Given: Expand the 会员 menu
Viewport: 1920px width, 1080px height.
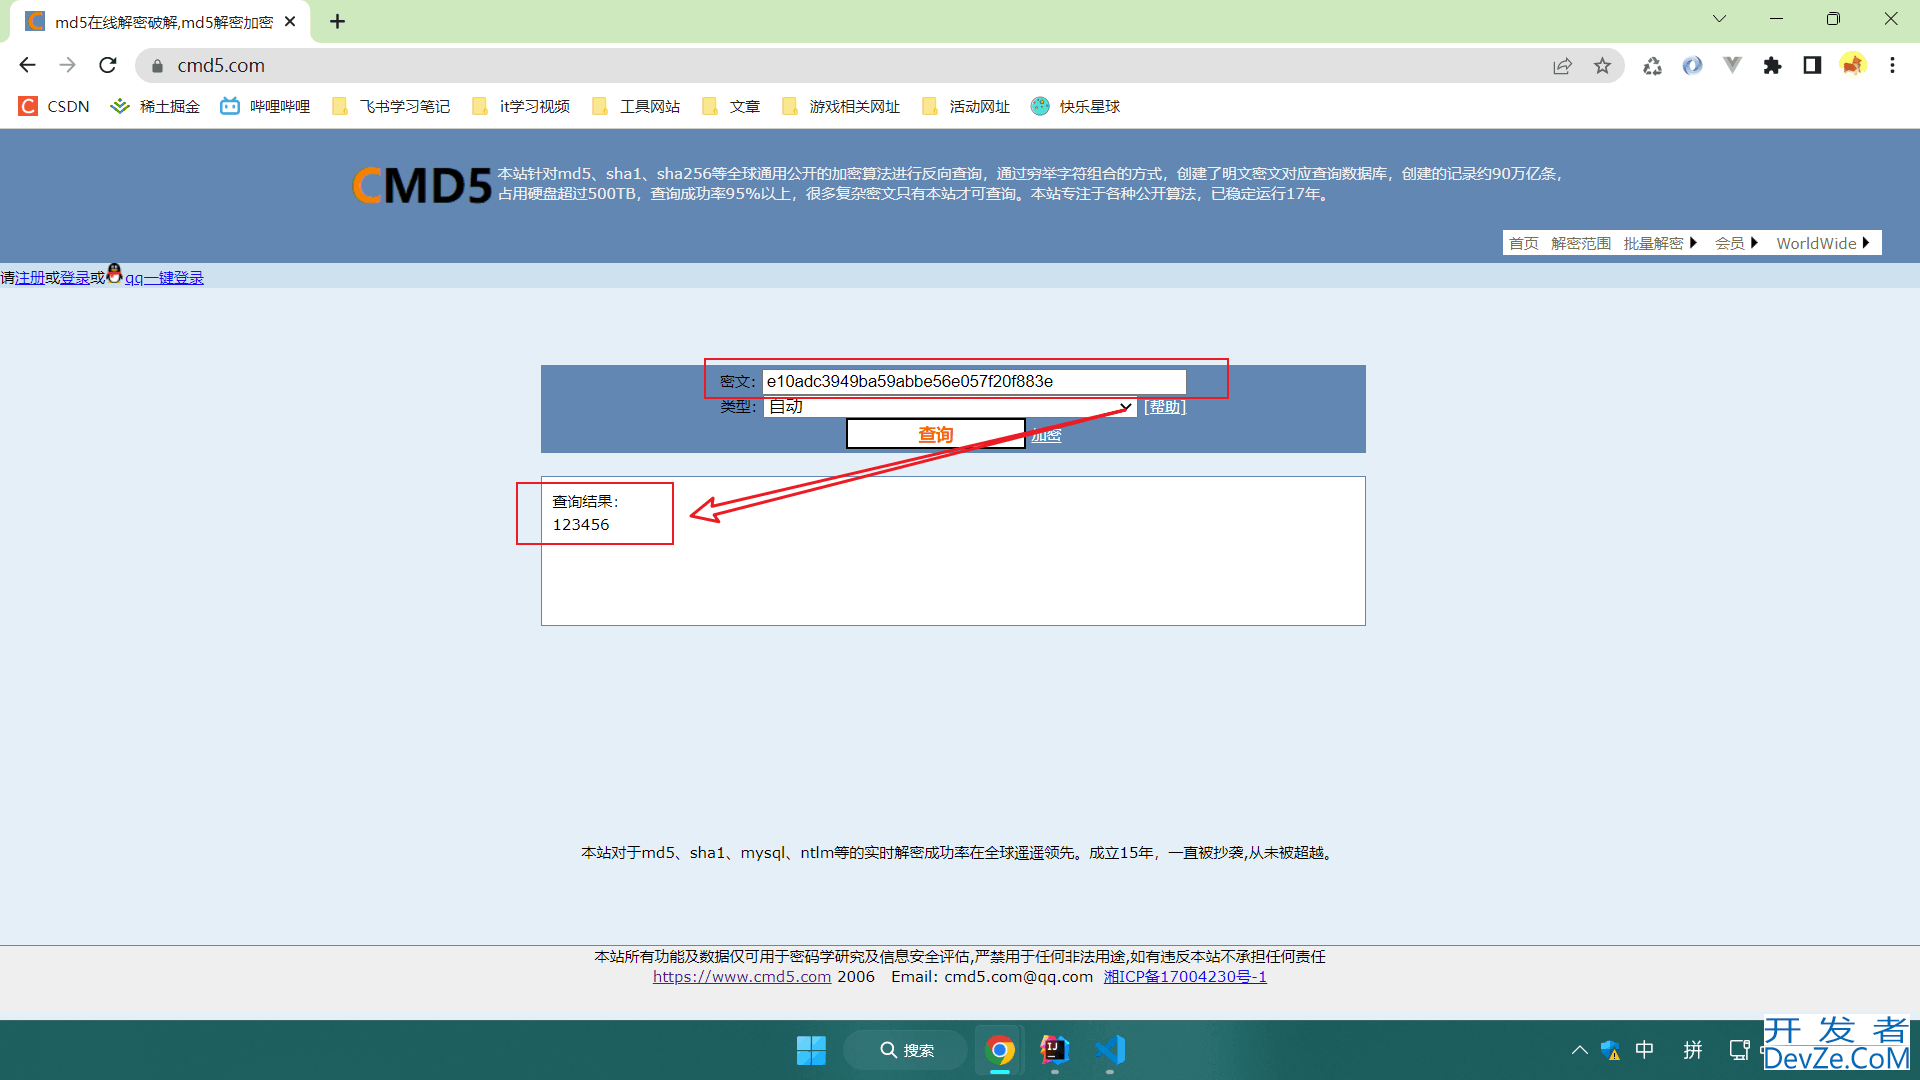Looking at the screenshot, I should tap(1736, 243).
